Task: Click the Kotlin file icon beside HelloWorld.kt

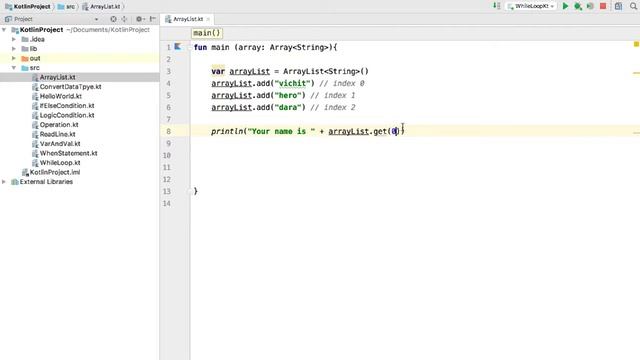Action: tap(35, 96)
